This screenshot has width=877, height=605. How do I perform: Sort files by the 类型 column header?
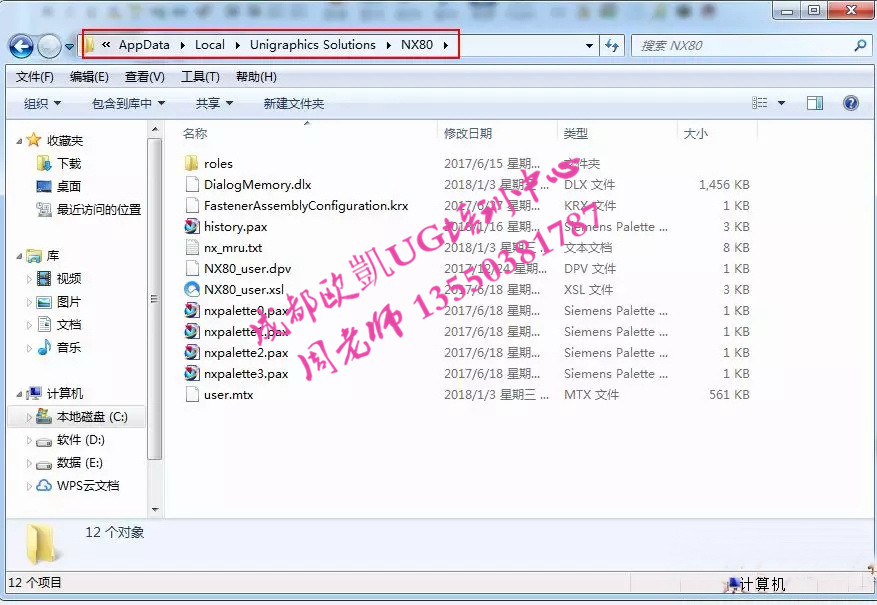click(x=576, y=134)
